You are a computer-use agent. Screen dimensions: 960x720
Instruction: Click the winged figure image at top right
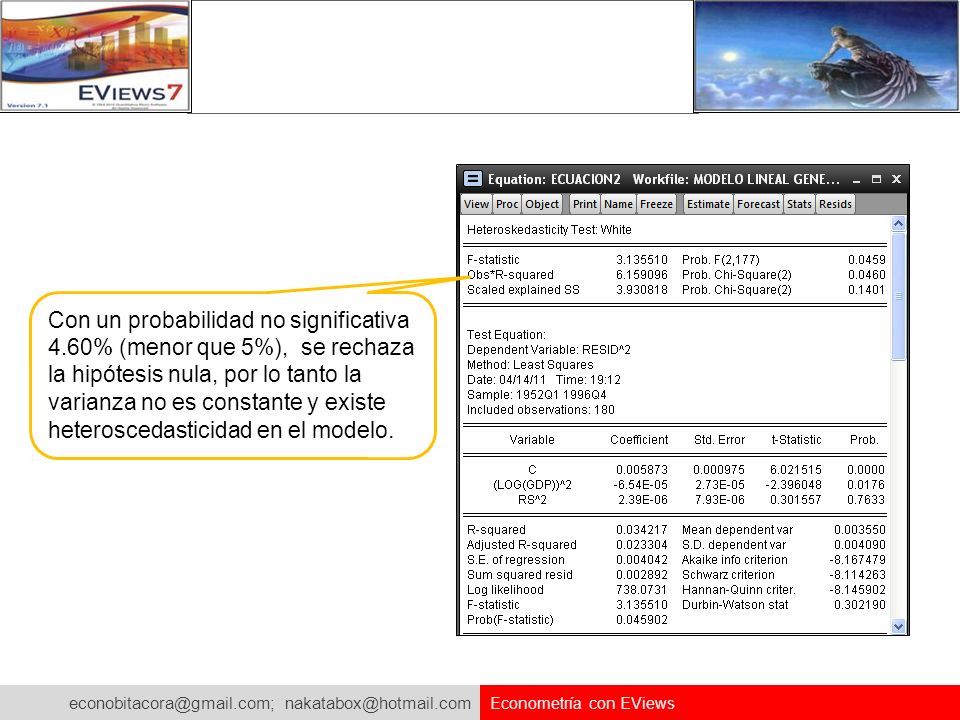[x=827, y=56]
